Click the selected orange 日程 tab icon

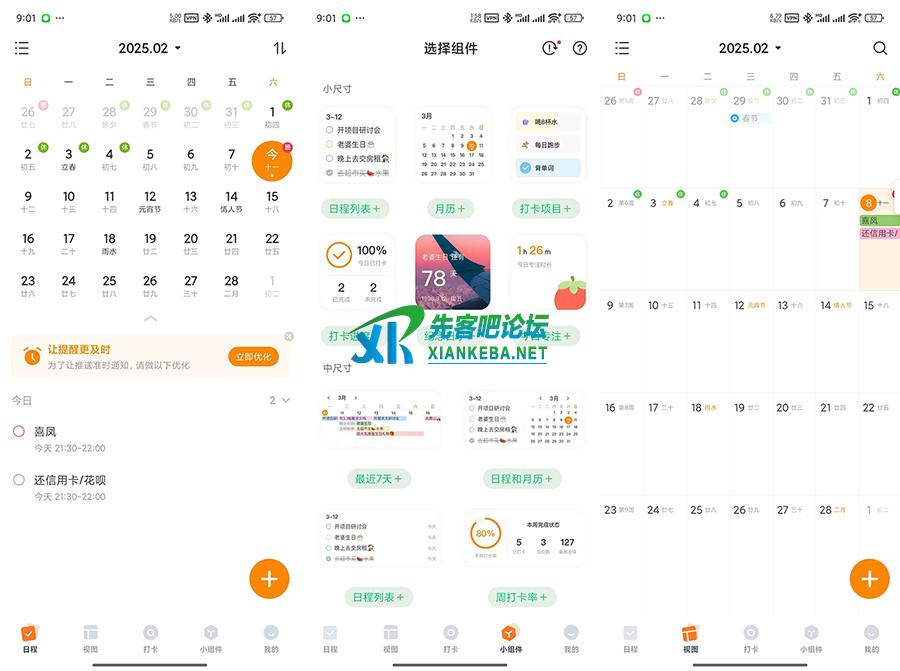click(x=29, y=633)
